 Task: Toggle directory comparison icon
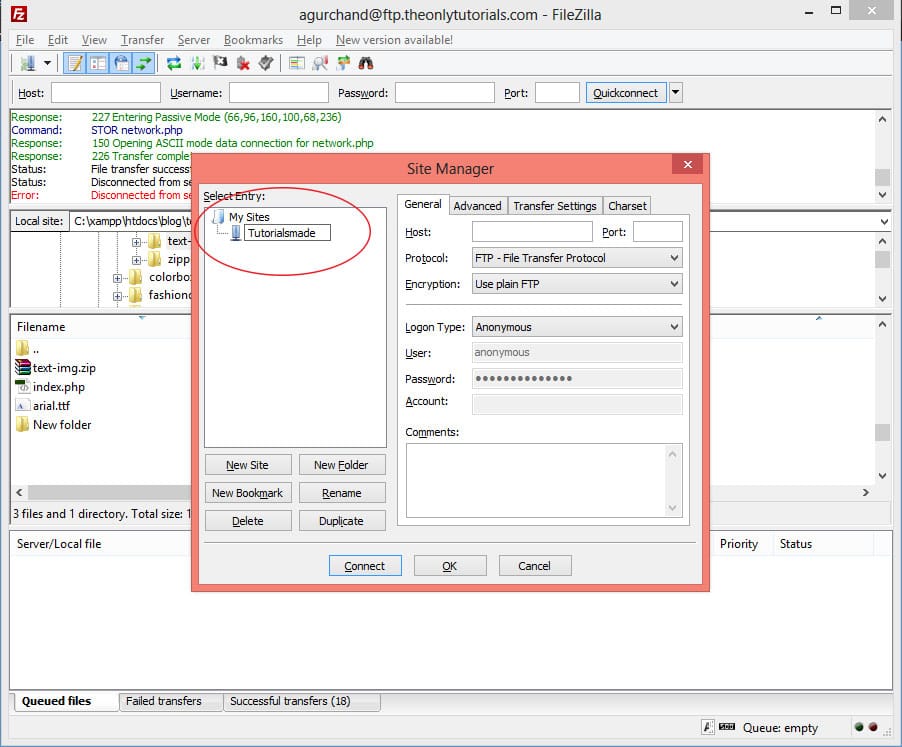[320, 63]
